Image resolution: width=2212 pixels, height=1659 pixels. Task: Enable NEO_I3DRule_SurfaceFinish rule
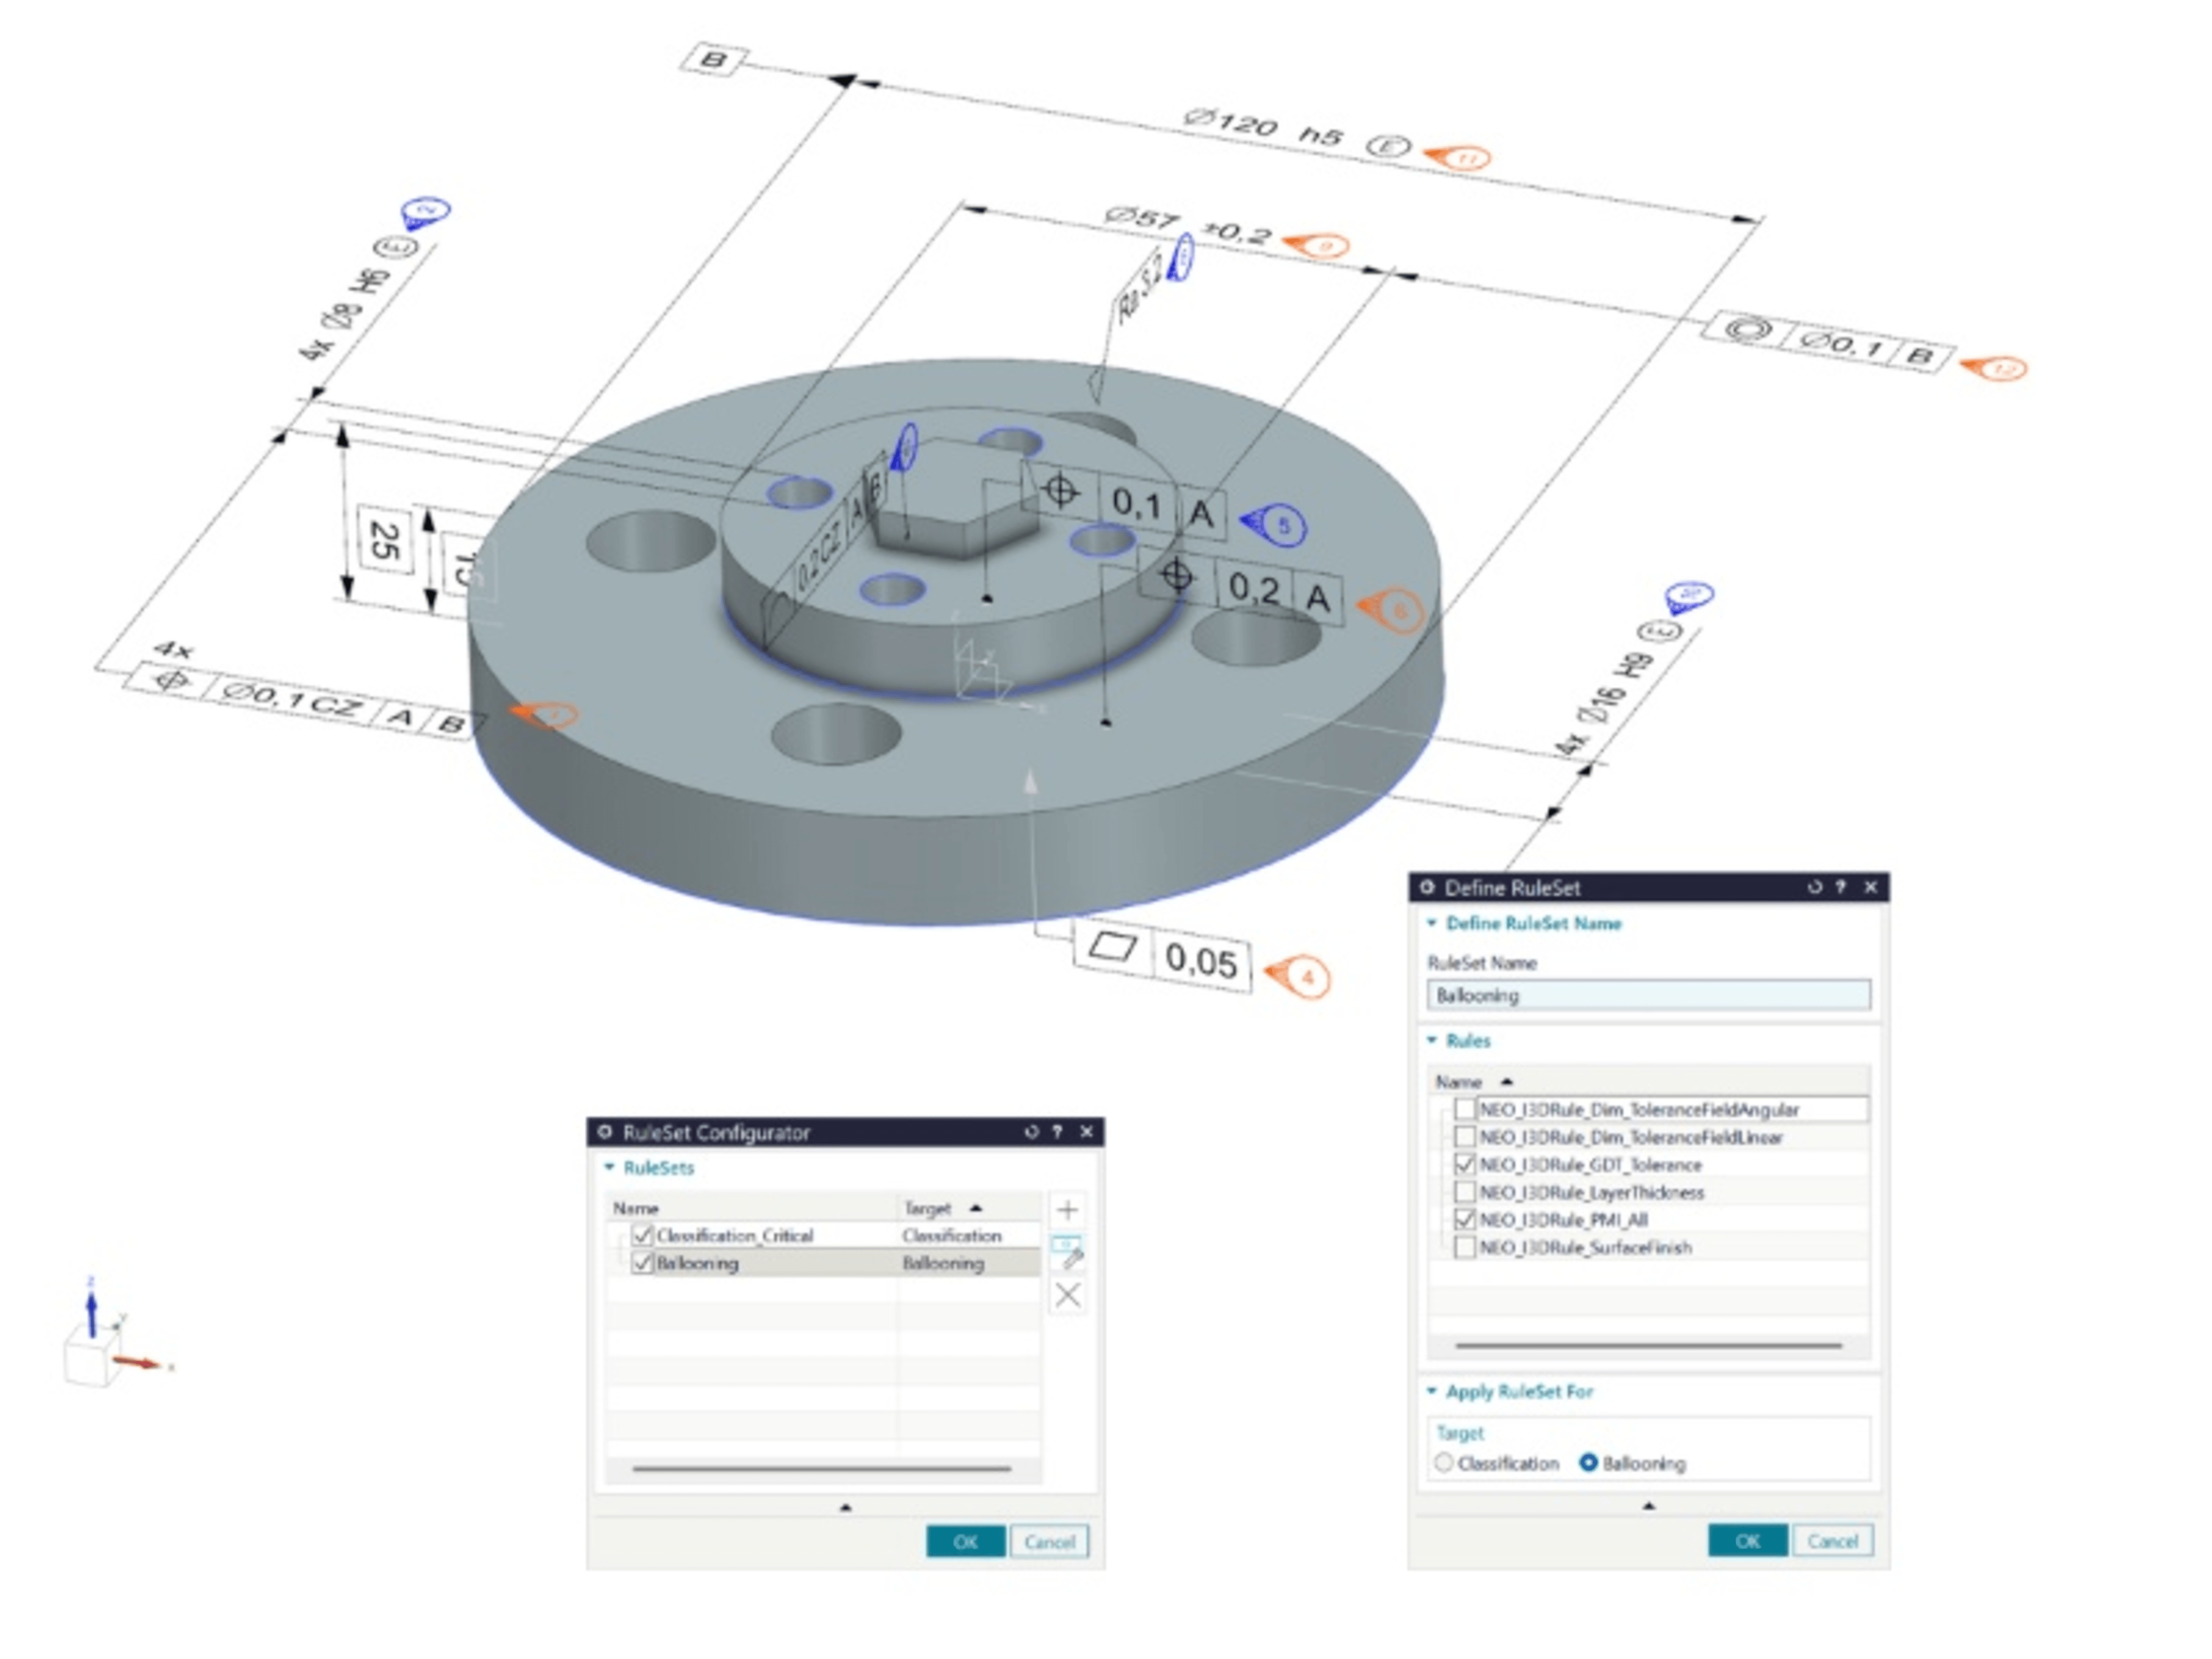tap(1465, 1247)
